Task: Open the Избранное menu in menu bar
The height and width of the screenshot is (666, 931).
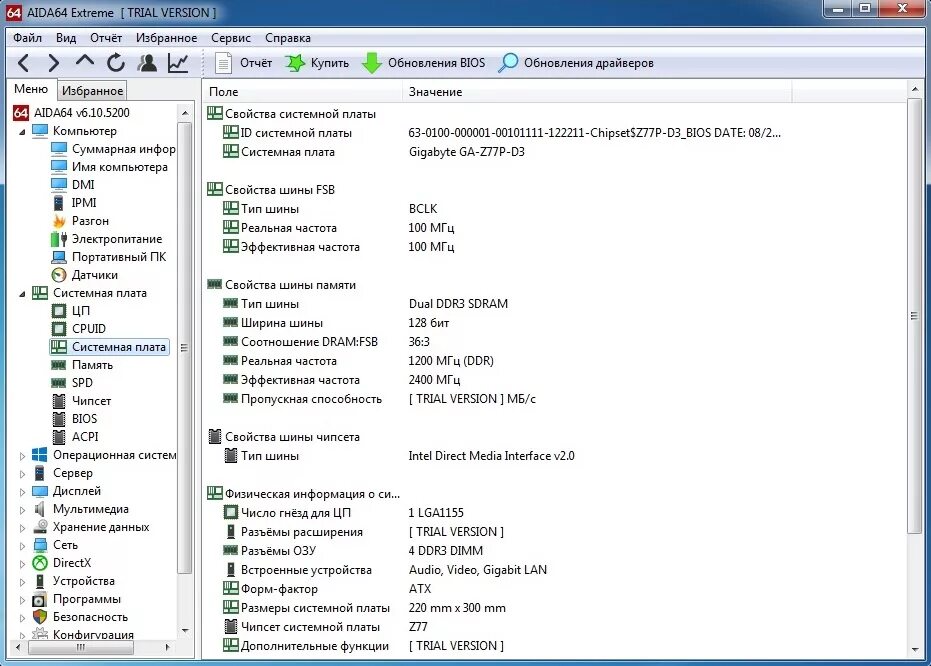Action: click(x=166, y=38)
